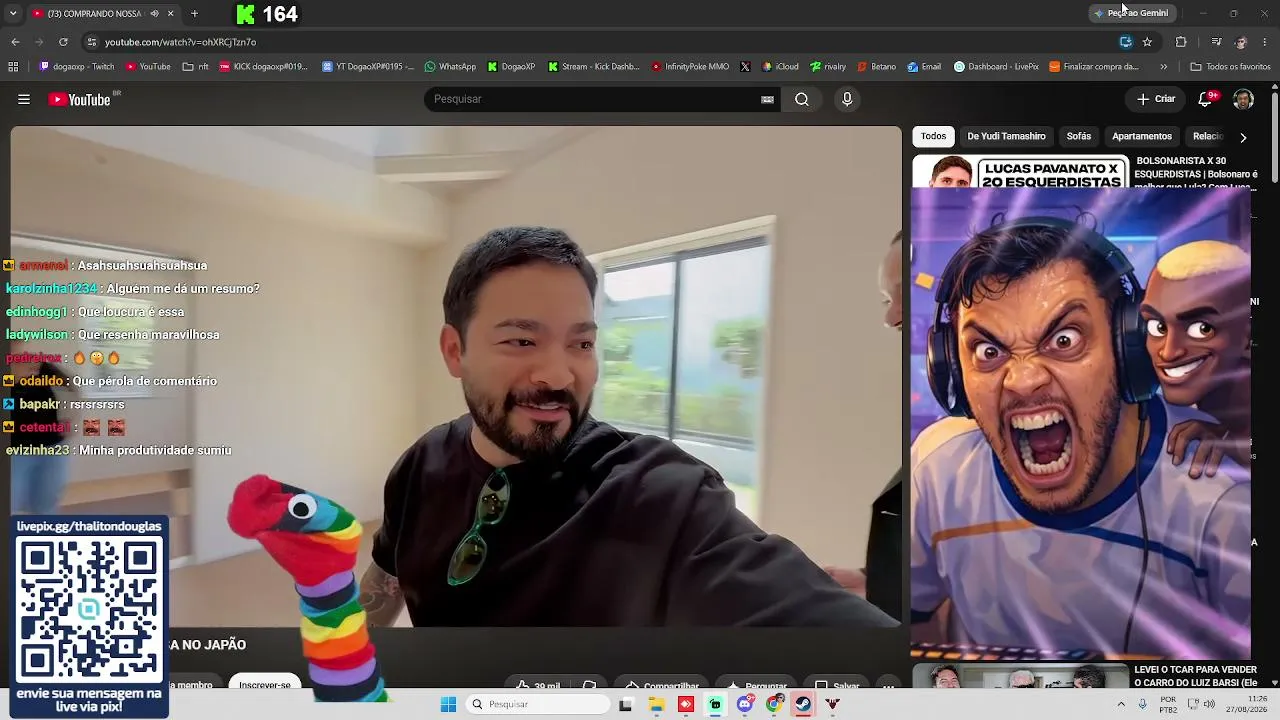Viewport: 1280px width, 720px height.
Task: Open the nft bookmarks folder
Action: click(x=196, y=67)
